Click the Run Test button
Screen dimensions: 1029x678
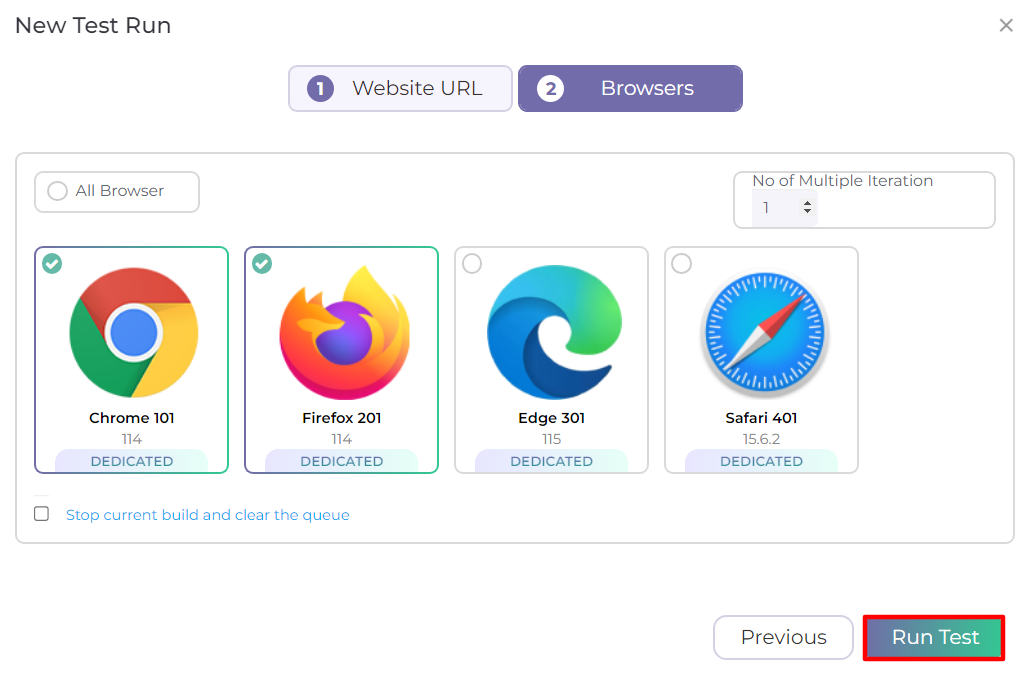pos(932,637)
